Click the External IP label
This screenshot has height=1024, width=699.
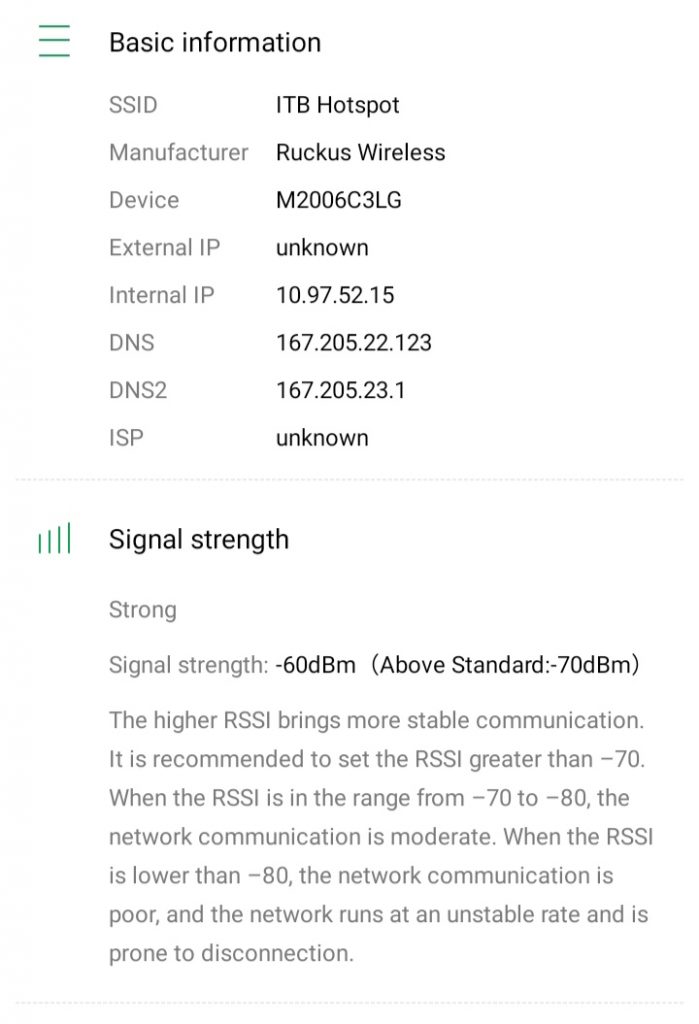pos(165,248)
